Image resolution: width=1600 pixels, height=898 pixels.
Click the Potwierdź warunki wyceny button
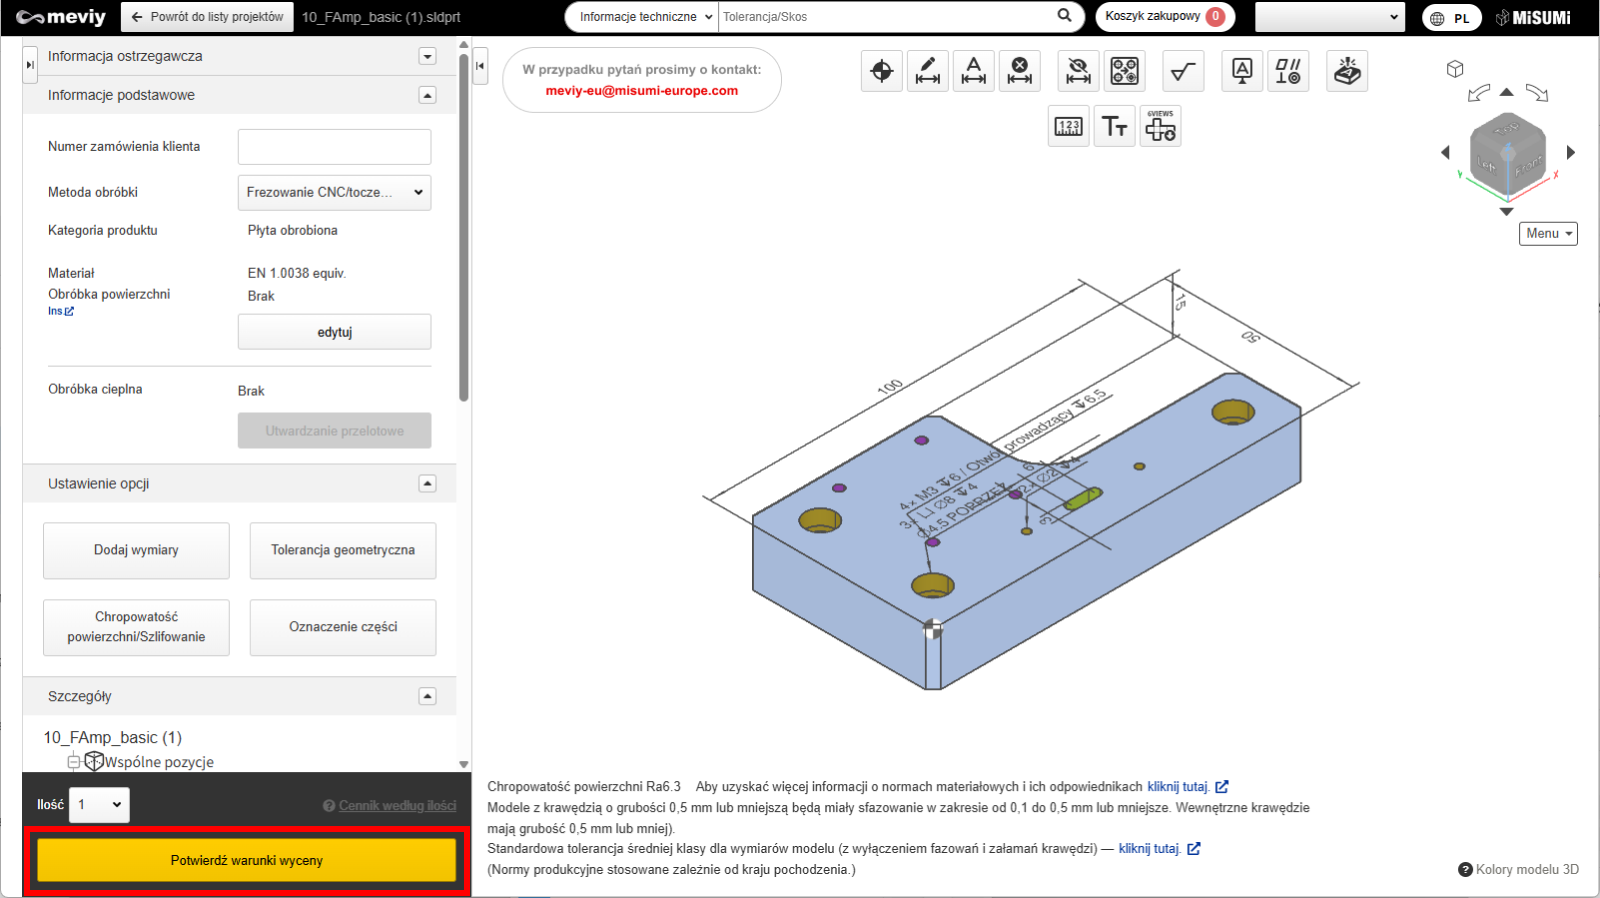(x=246, y=860)
